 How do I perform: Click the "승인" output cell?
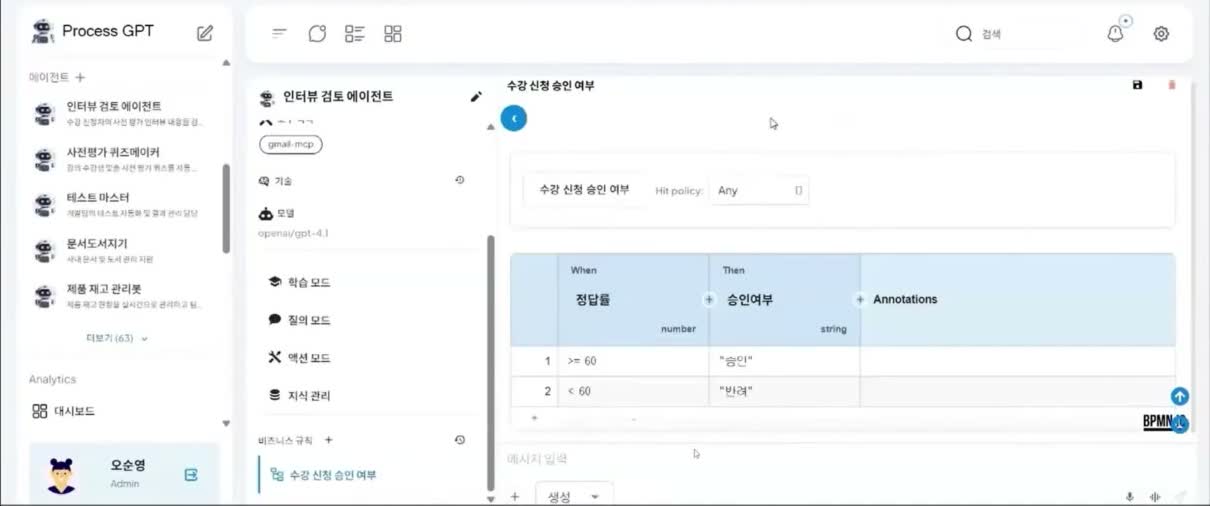click(x=785, y=361)
